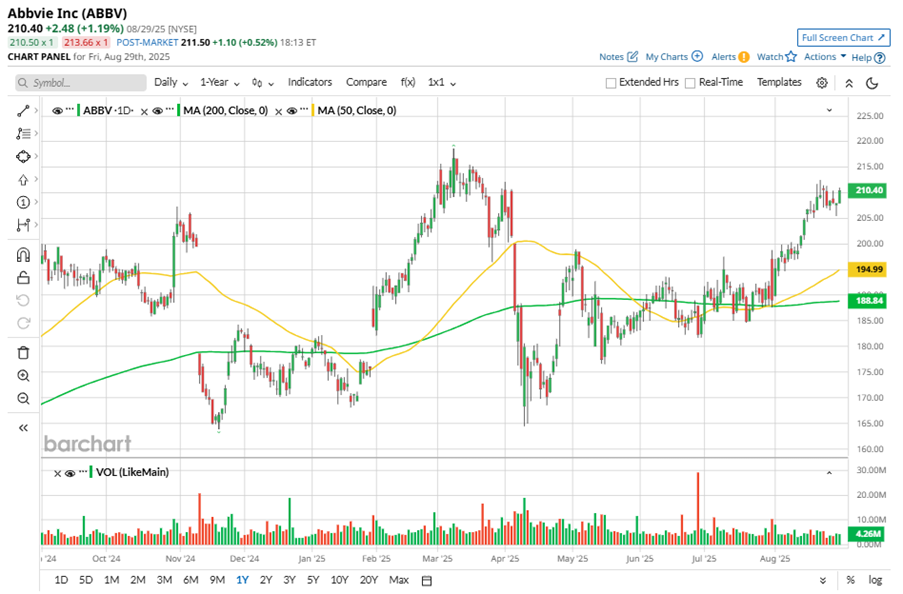
Task: Select the arrow marker tool
Action: pyautogui.click(x=23, y=180)
